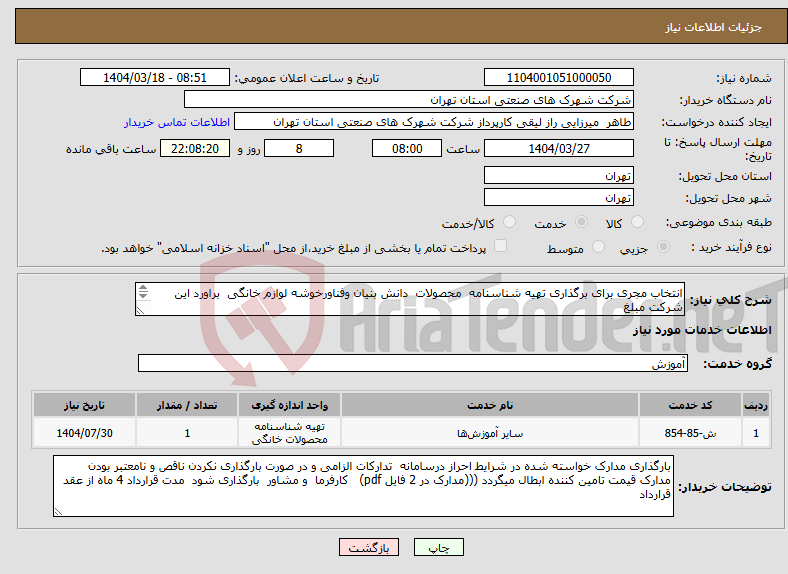
Task: Click the چاپ print button
Action: pyautogui.click(x=439, y=547)
